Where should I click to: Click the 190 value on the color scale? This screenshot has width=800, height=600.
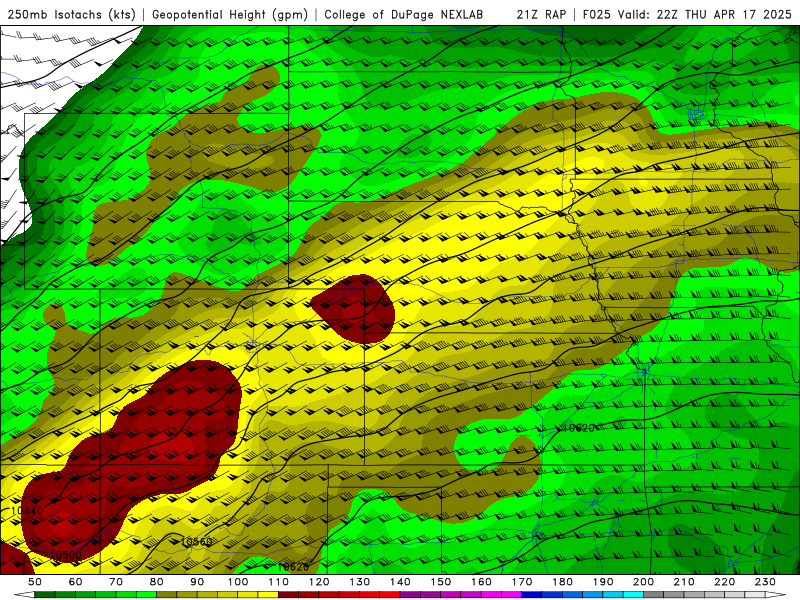[x=603, y=582]
